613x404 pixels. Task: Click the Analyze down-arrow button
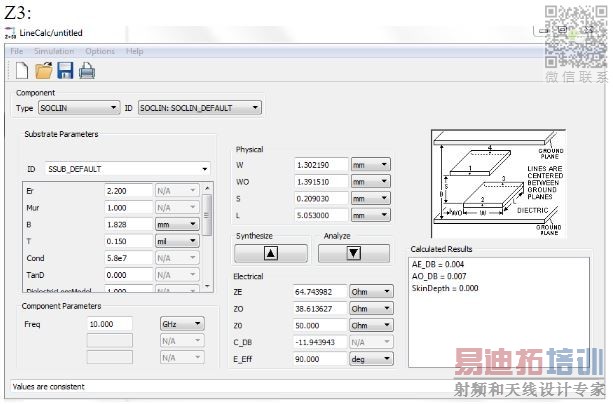(353, 253)
